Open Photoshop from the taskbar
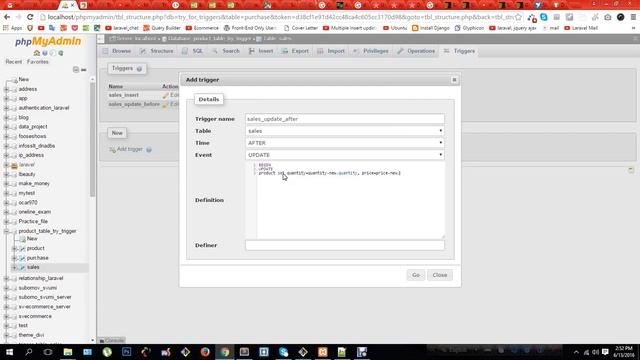The image size is (640, 360). point(127,352)
